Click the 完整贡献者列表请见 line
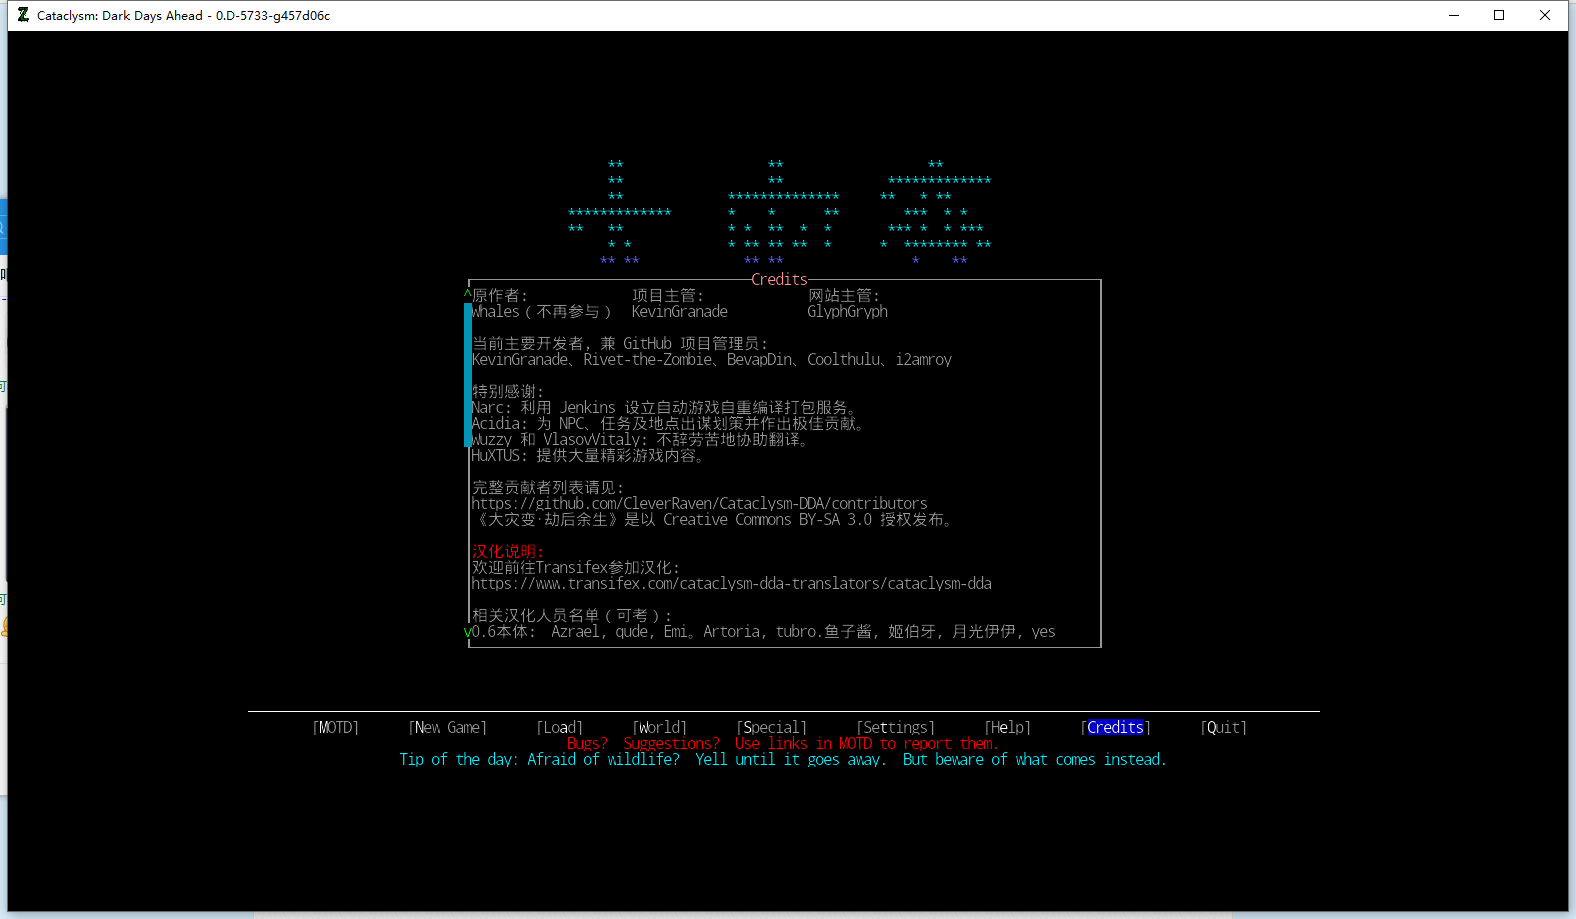Screen dimensions: 1576x919 pos(548,488)
